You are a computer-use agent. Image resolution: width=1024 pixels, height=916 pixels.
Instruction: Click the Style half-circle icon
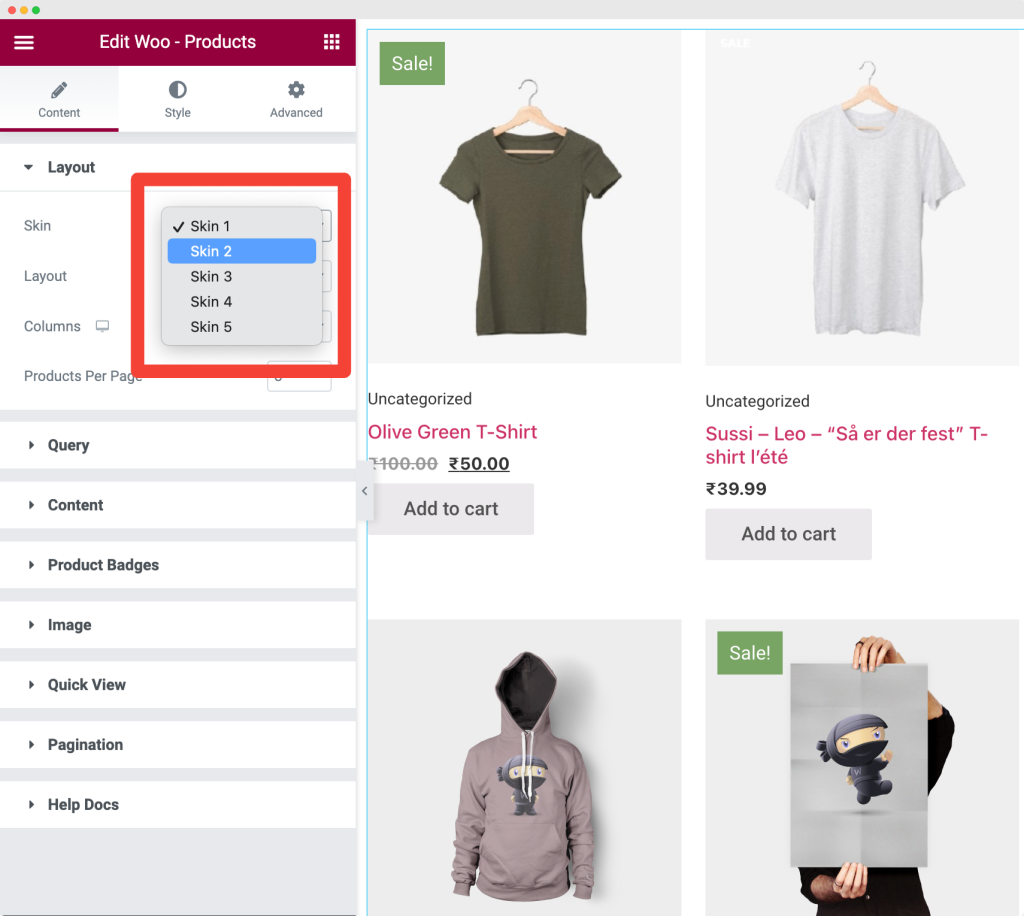tap(178, 89)
